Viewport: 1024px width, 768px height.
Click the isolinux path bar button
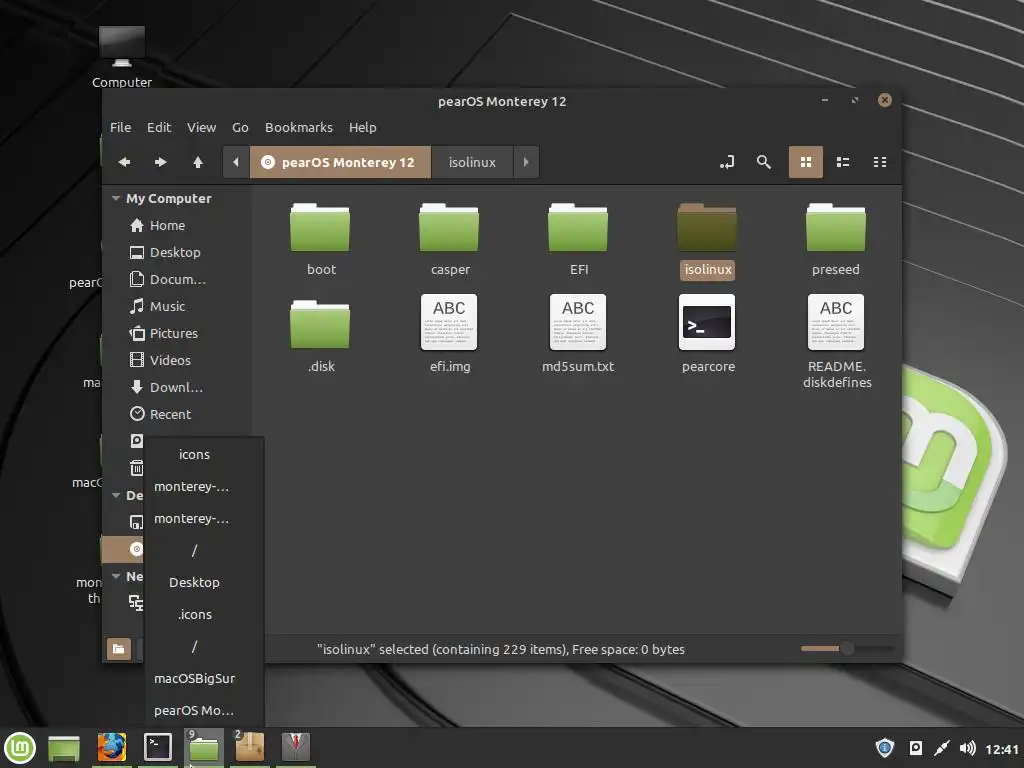(472, 162)
